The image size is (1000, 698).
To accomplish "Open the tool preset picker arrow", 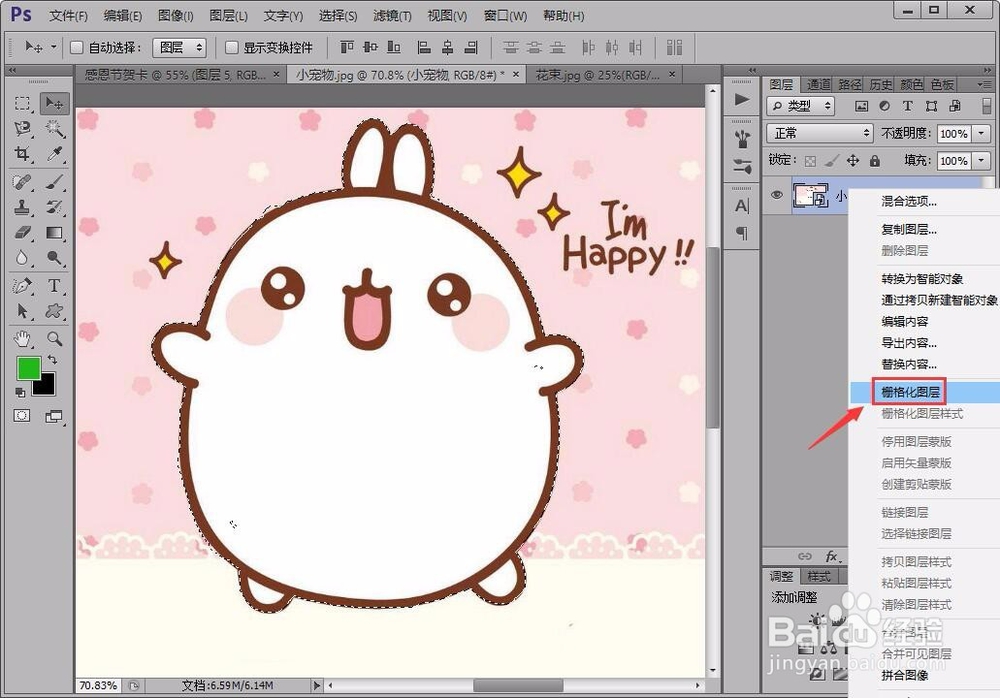I will pyautogui.click(x=54, y=47).
